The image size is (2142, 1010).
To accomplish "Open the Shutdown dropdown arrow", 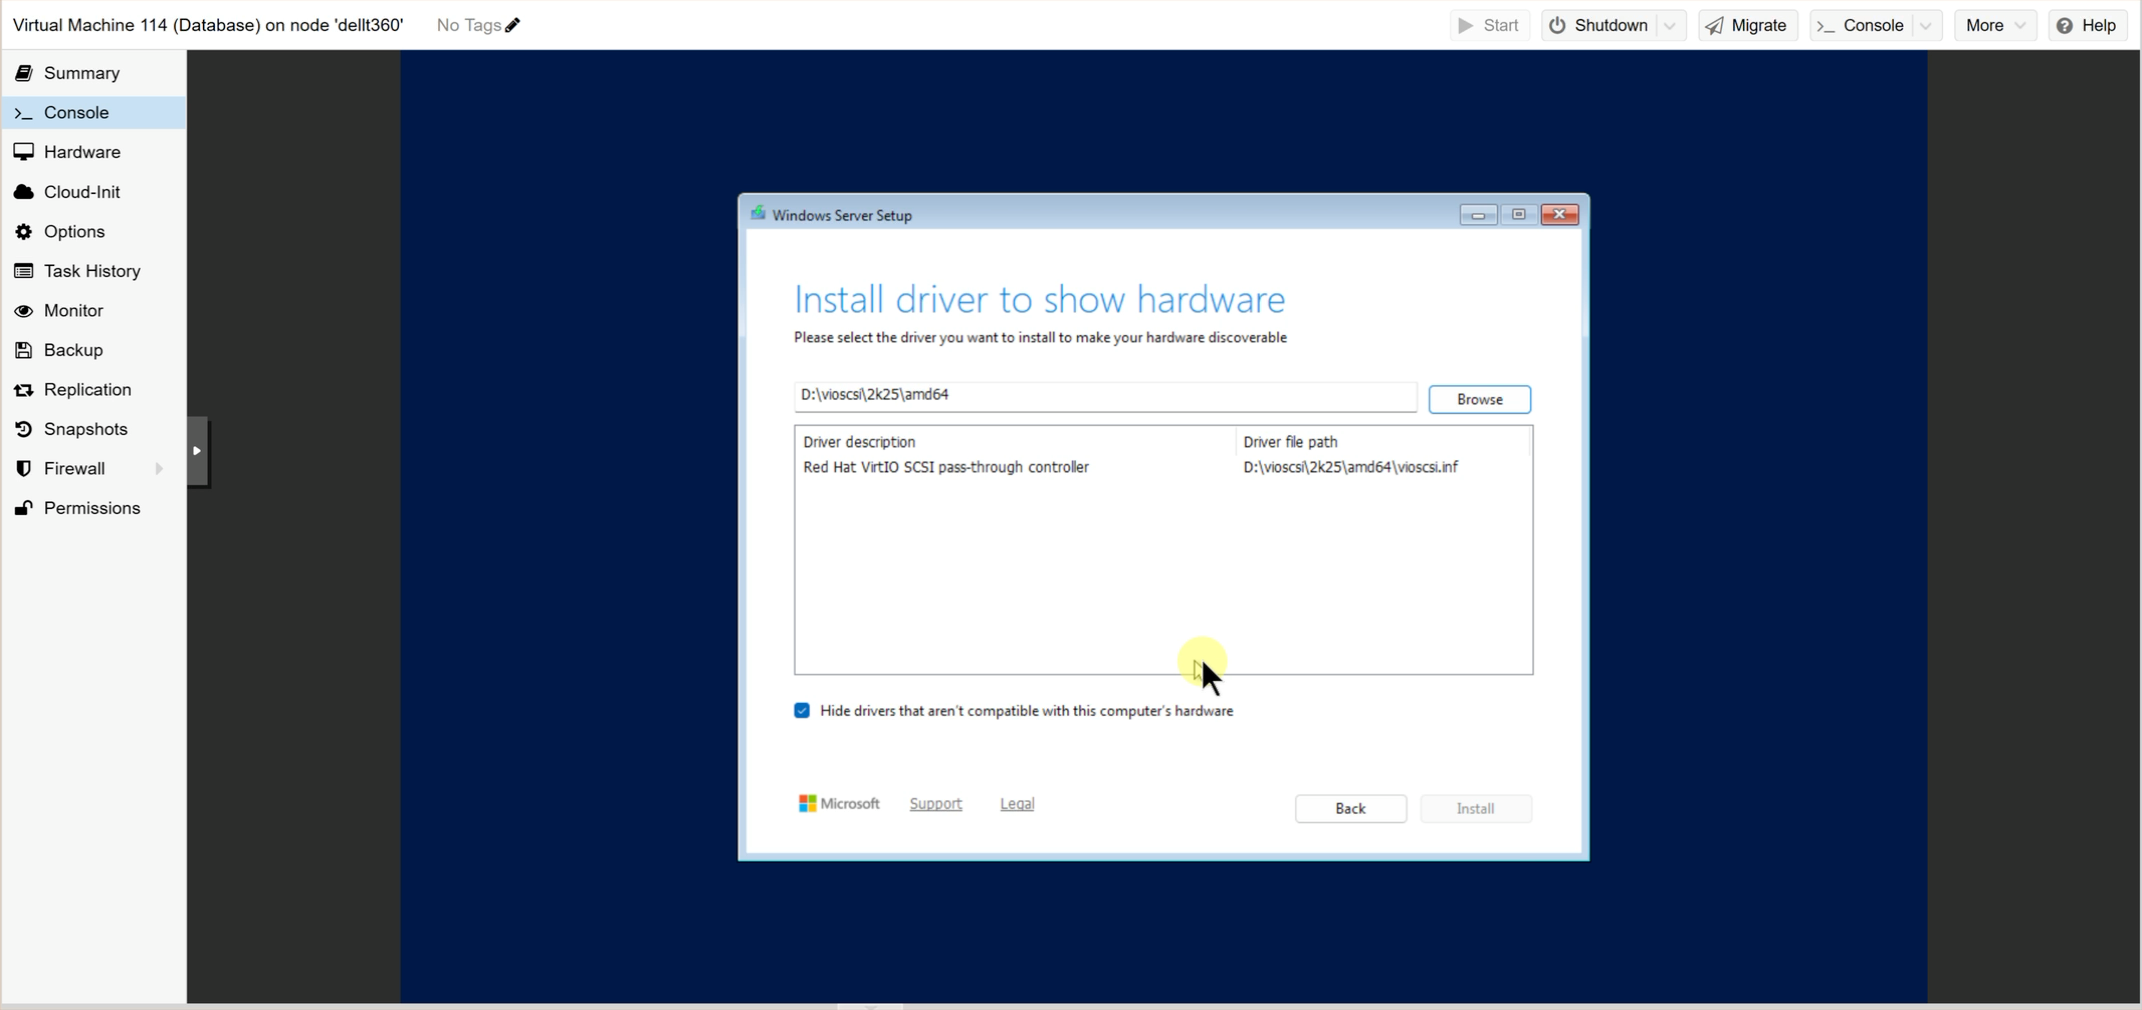I will pyautogui.click(x=1668, y=25).
